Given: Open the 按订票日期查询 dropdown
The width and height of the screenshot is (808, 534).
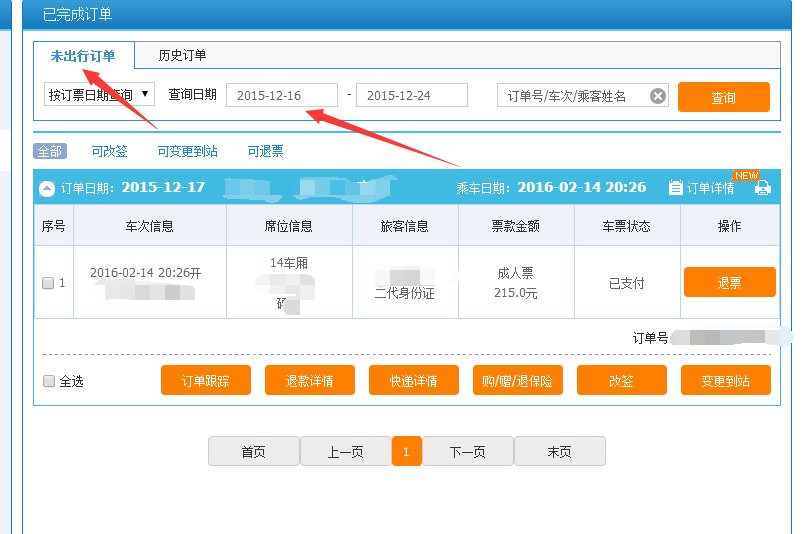Looking at the screenshot, I should pyautogui.click(x=99, y=94).
